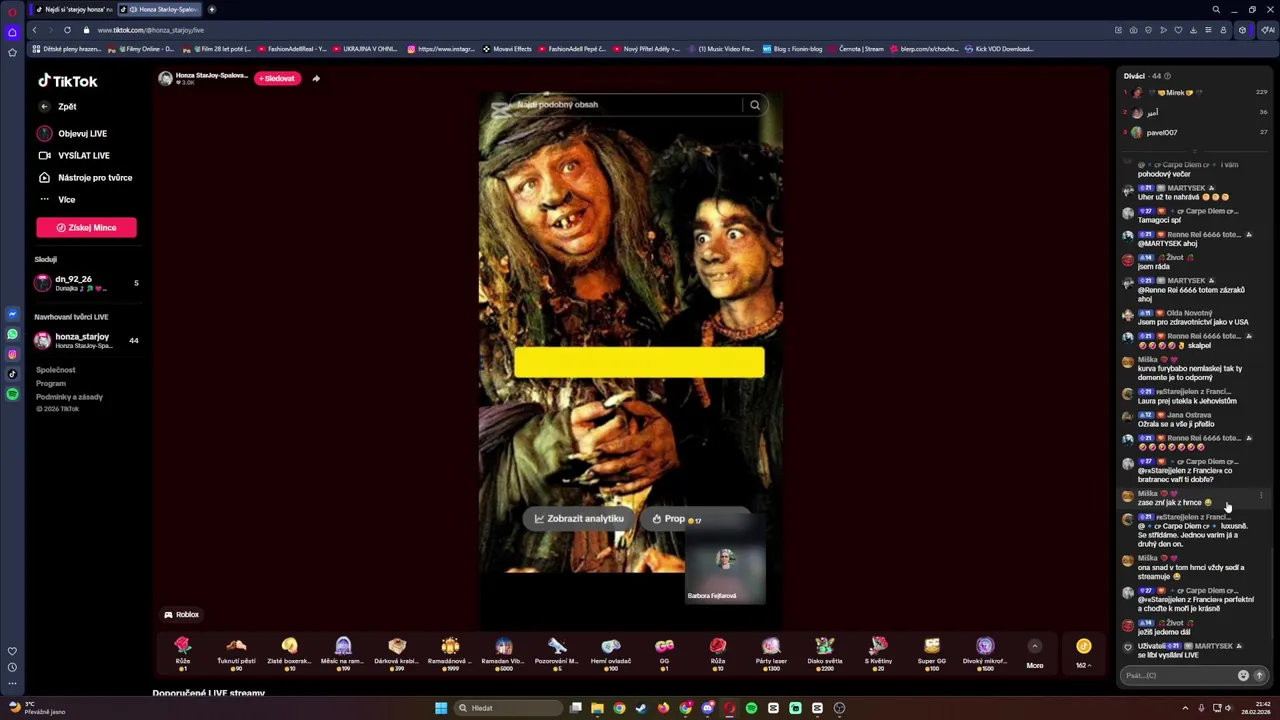Open Steam from the taskbar
This screenshot has width=1280, height=720.
point(641,708)
